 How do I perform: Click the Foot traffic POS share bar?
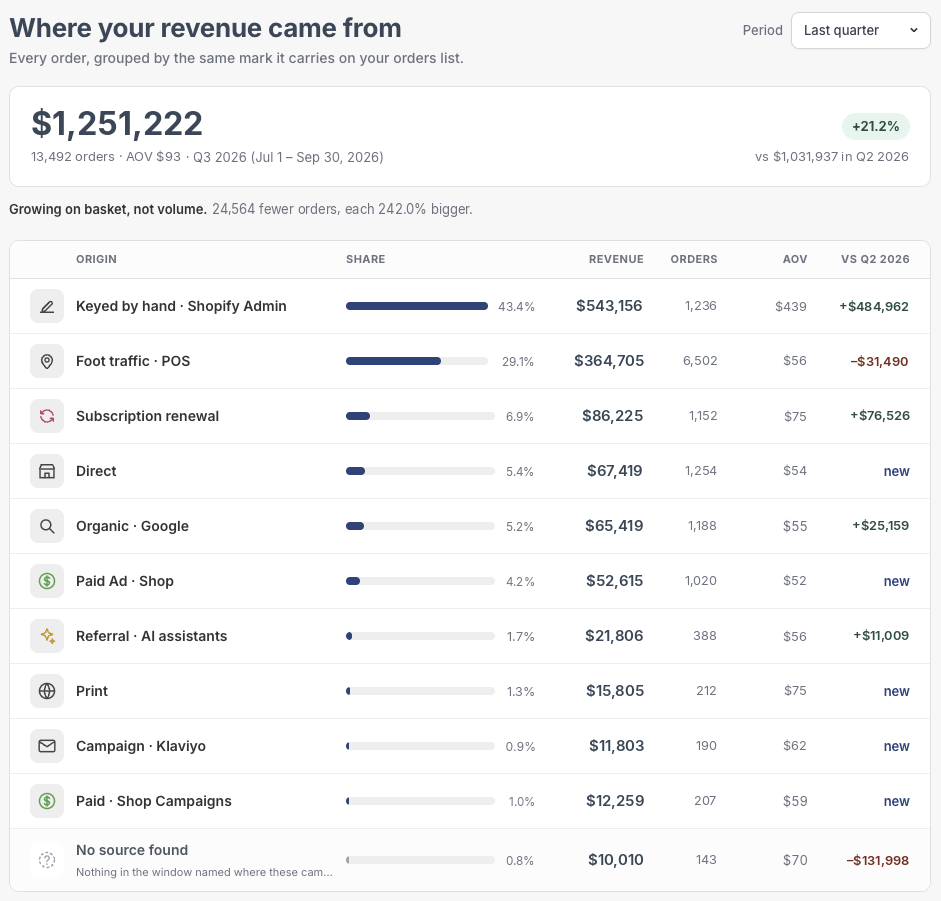point(416,361)
